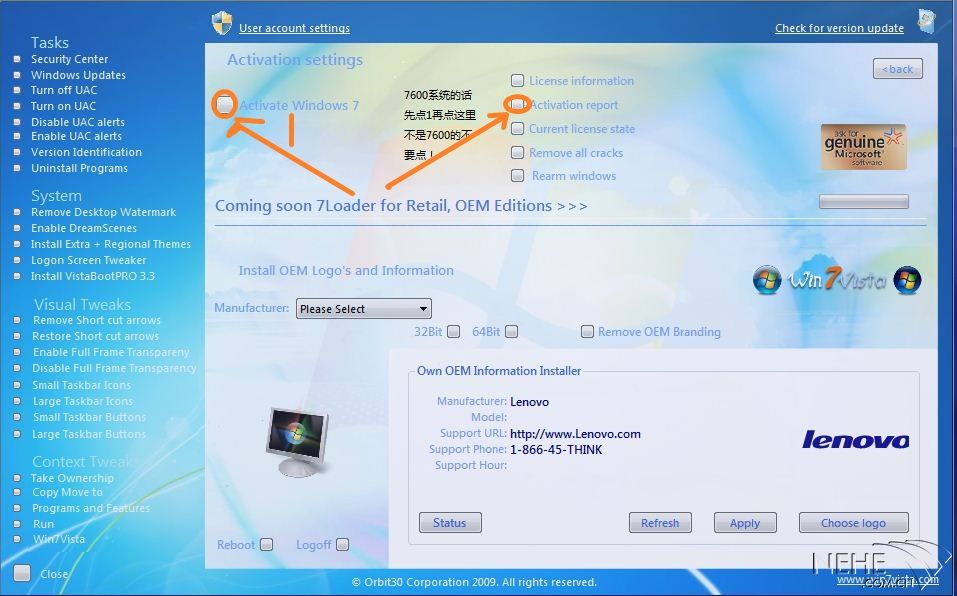Open User account settings link
This screenshot has height=596, width=957.
pyautogui.click(x=294, y=28)
